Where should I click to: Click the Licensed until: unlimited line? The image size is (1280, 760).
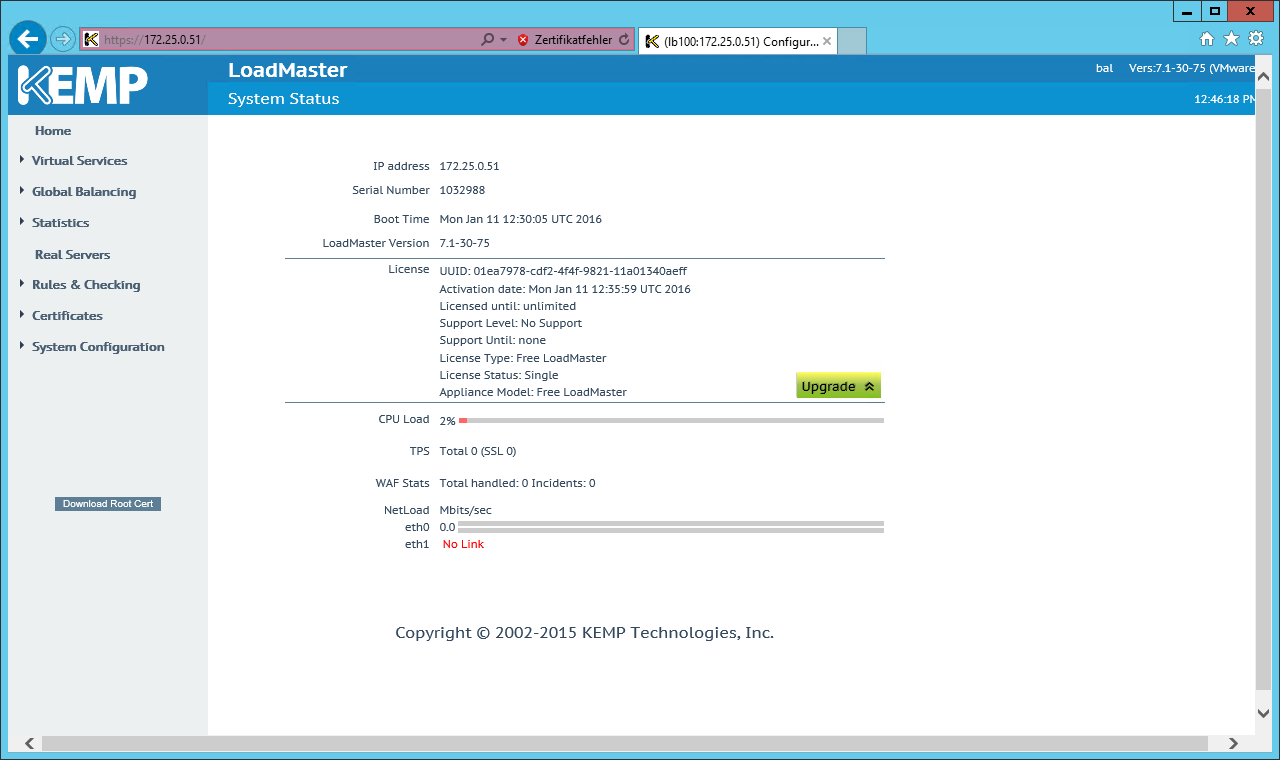pos(508,306)
